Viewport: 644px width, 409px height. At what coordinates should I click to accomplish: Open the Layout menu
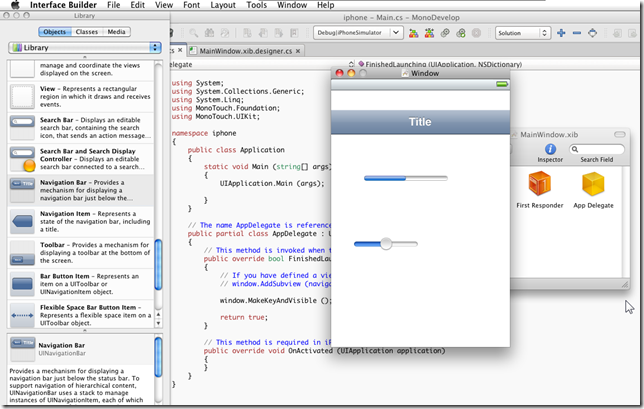(223, 5)
